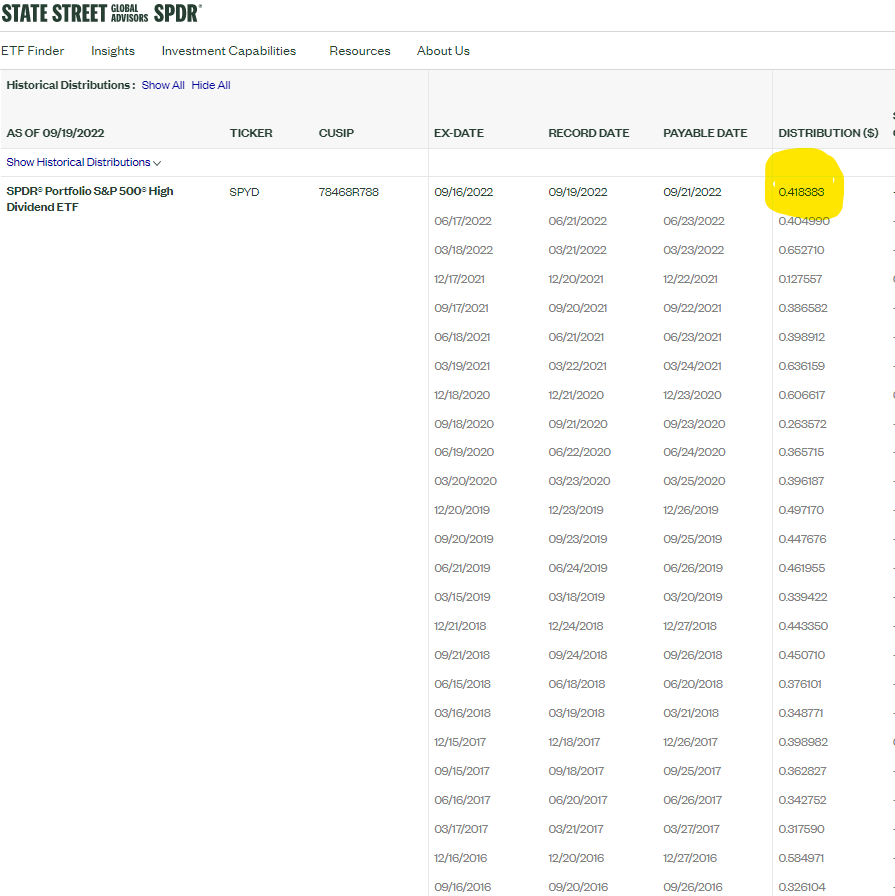Select record date 09/20/2021

pyautogui.click(x=577, y=308)
